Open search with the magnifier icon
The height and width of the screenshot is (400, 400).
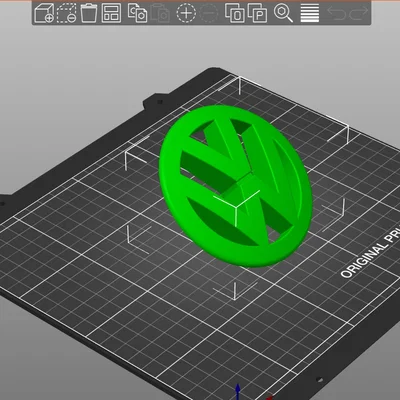point(283,13)
